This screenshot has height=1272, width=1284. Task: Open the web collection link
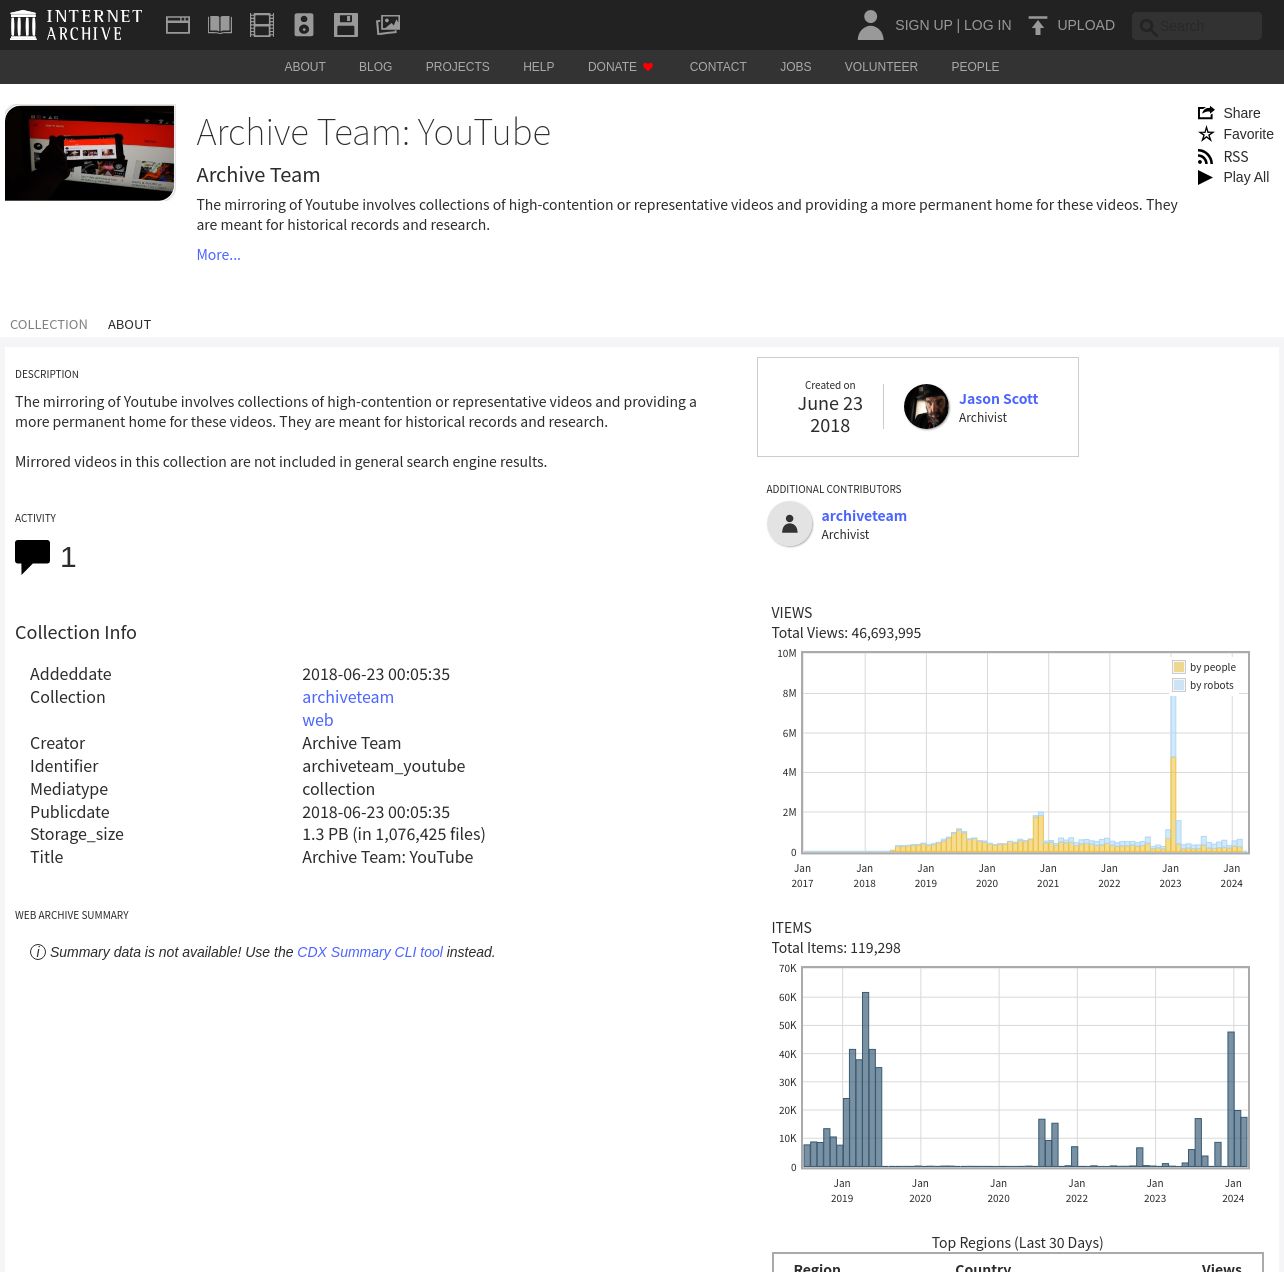point(318,720)
